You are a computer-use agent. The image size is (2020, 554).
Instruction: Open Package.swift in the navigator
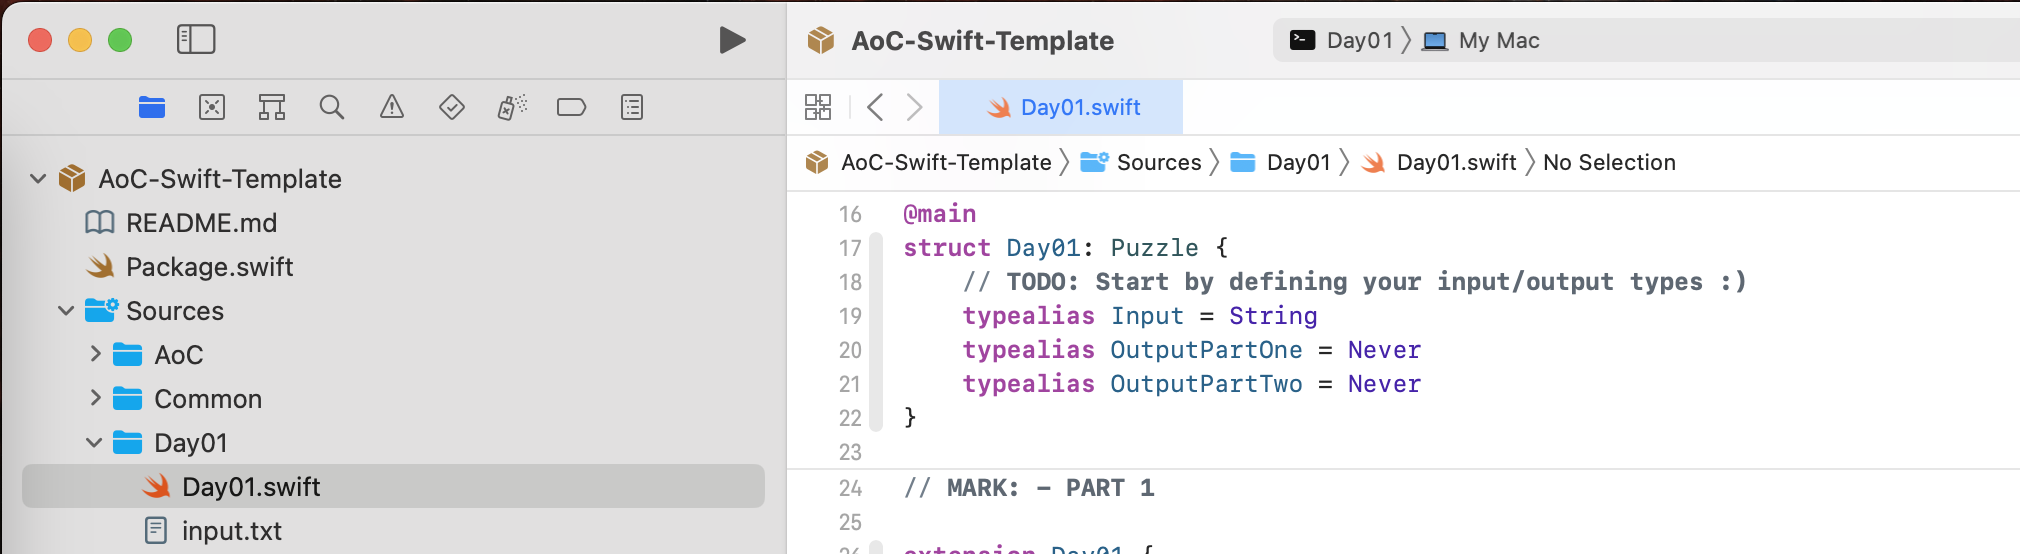point(209,267)
